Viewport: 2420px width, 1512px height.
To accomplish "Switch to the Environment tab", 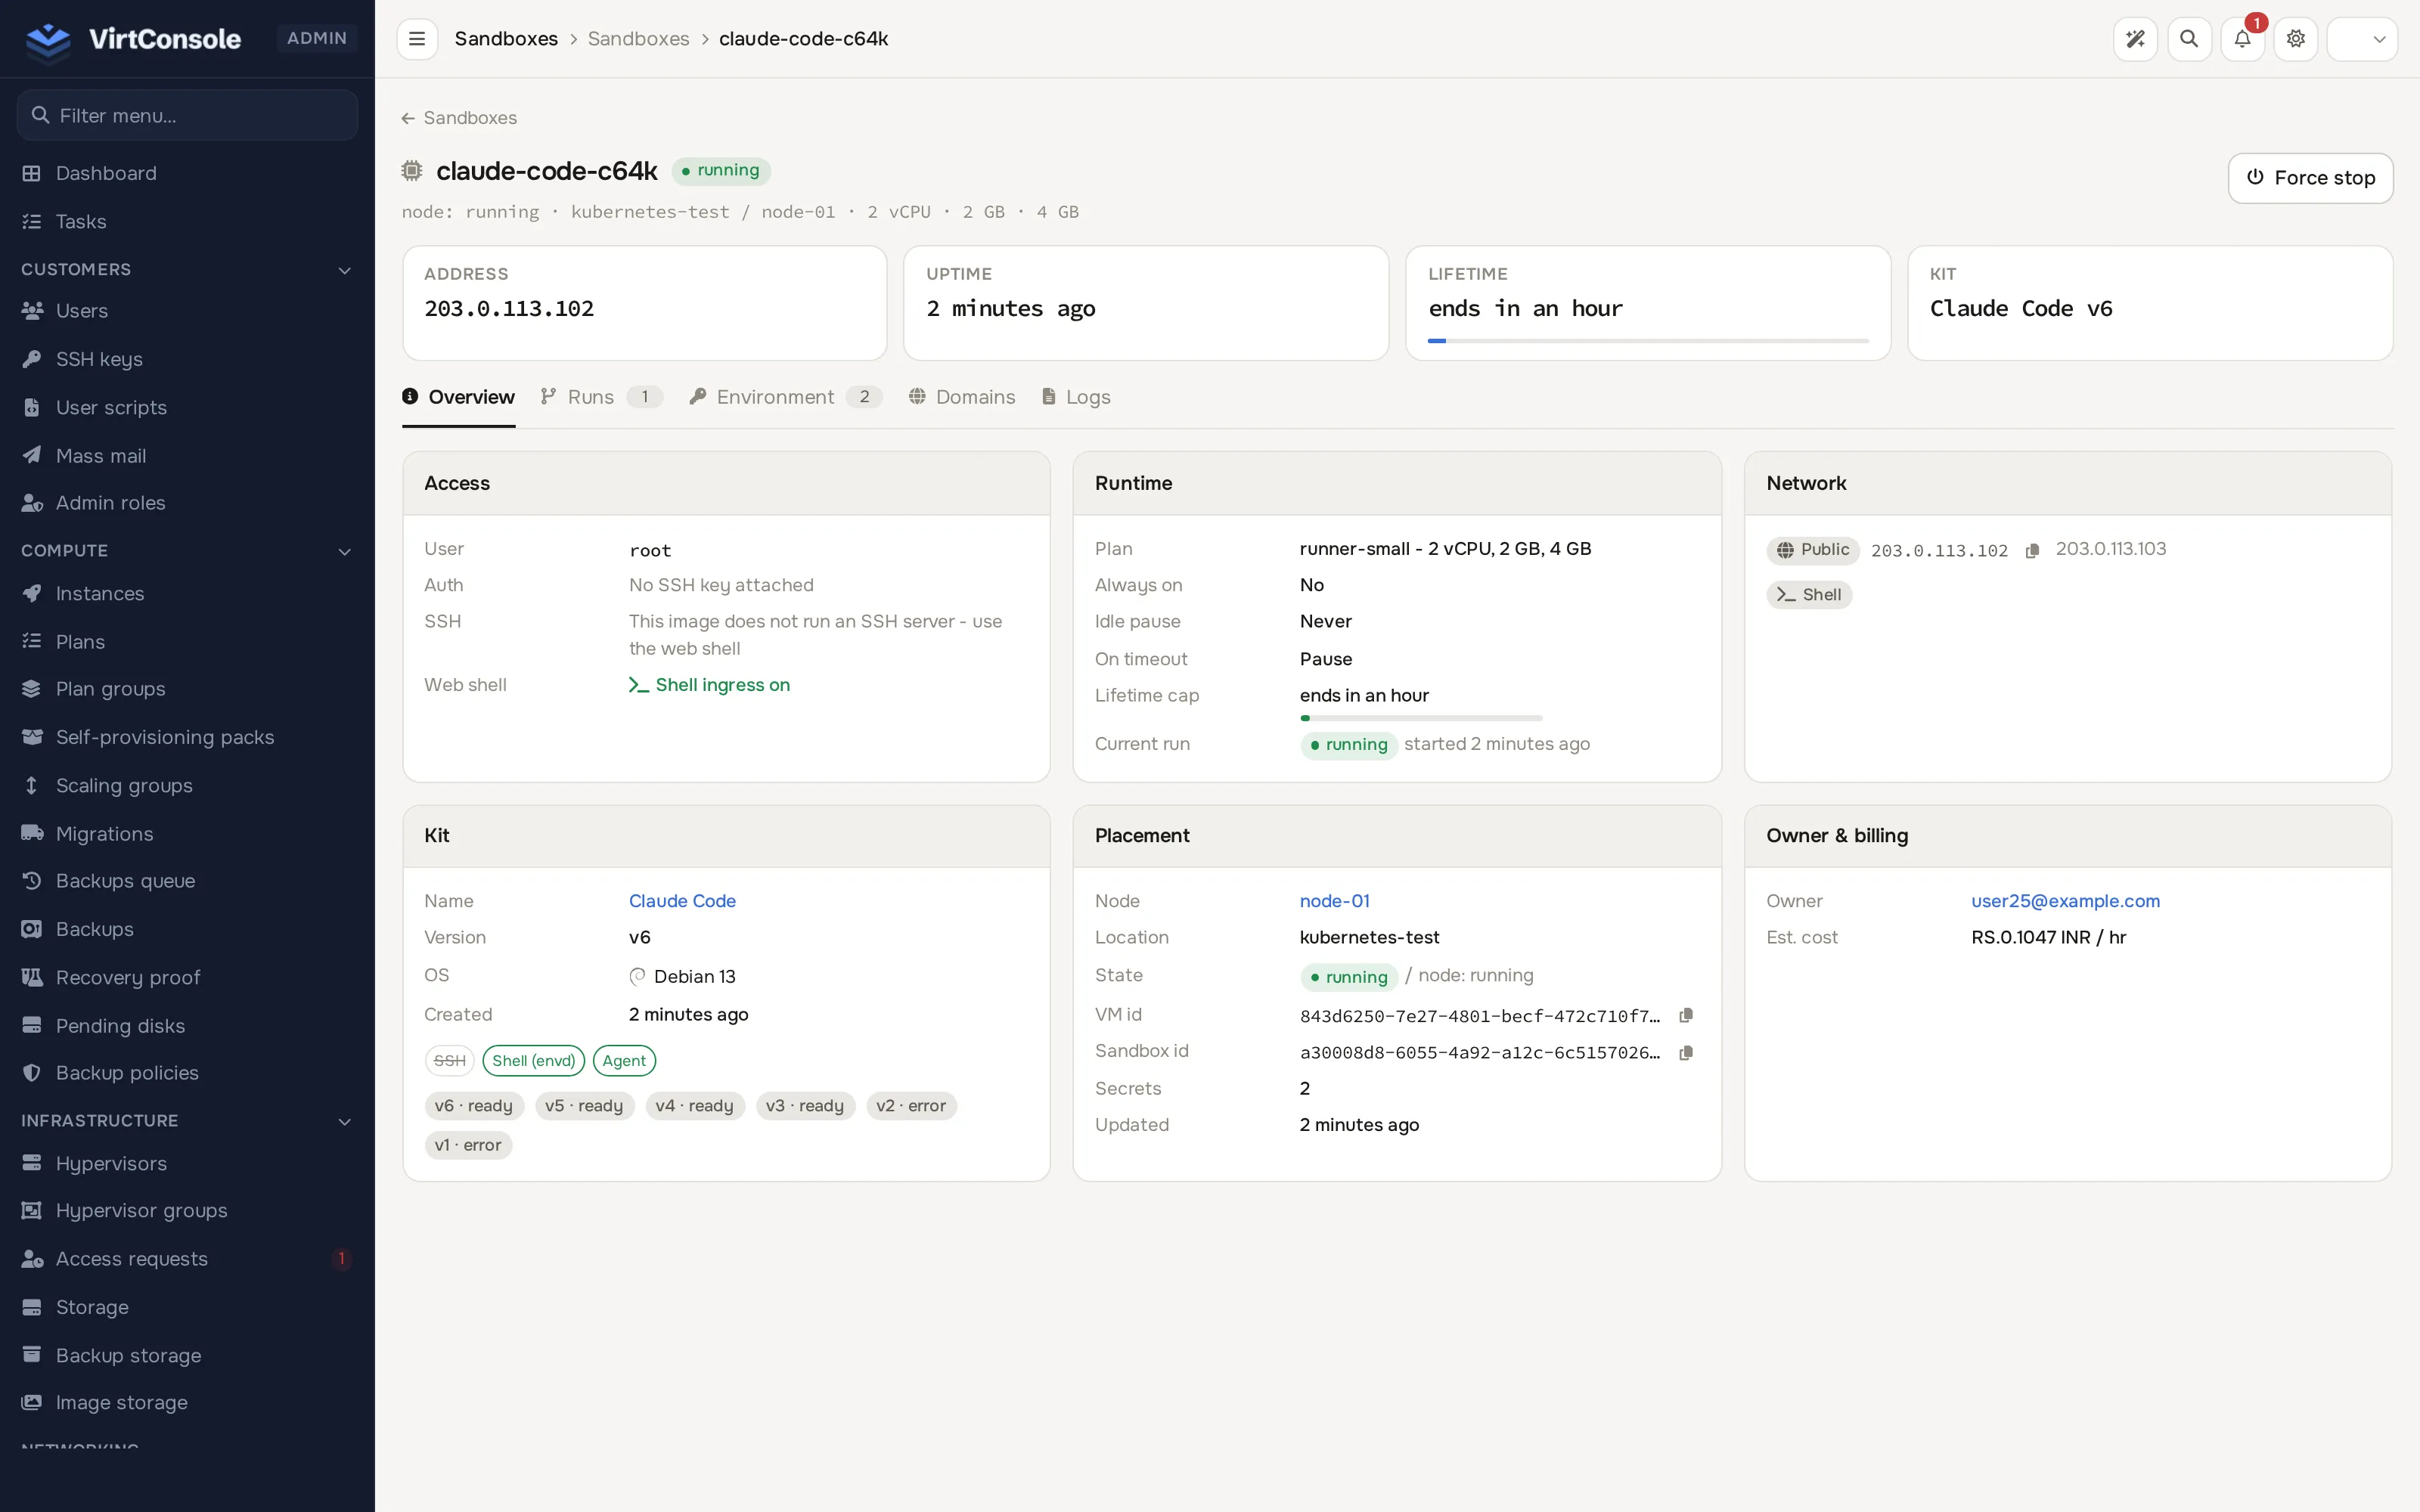I will click(785, 397).
